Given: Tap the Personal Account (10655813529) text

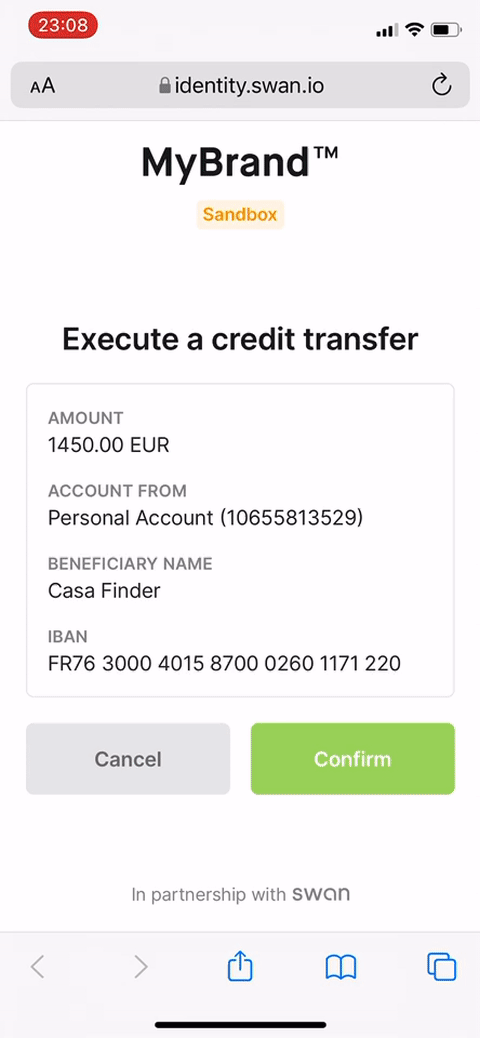Looking at the screenshot, I should tap(205, 518).
